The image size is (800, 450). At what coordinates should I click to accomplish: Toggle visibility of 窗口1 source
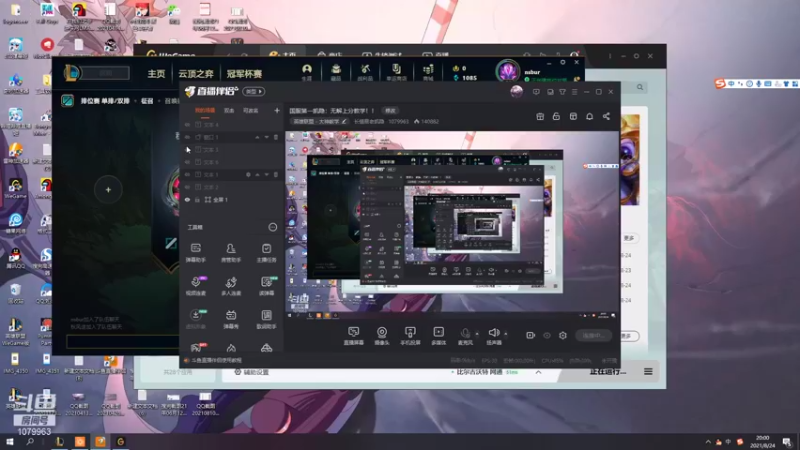(x=187, y=137)
